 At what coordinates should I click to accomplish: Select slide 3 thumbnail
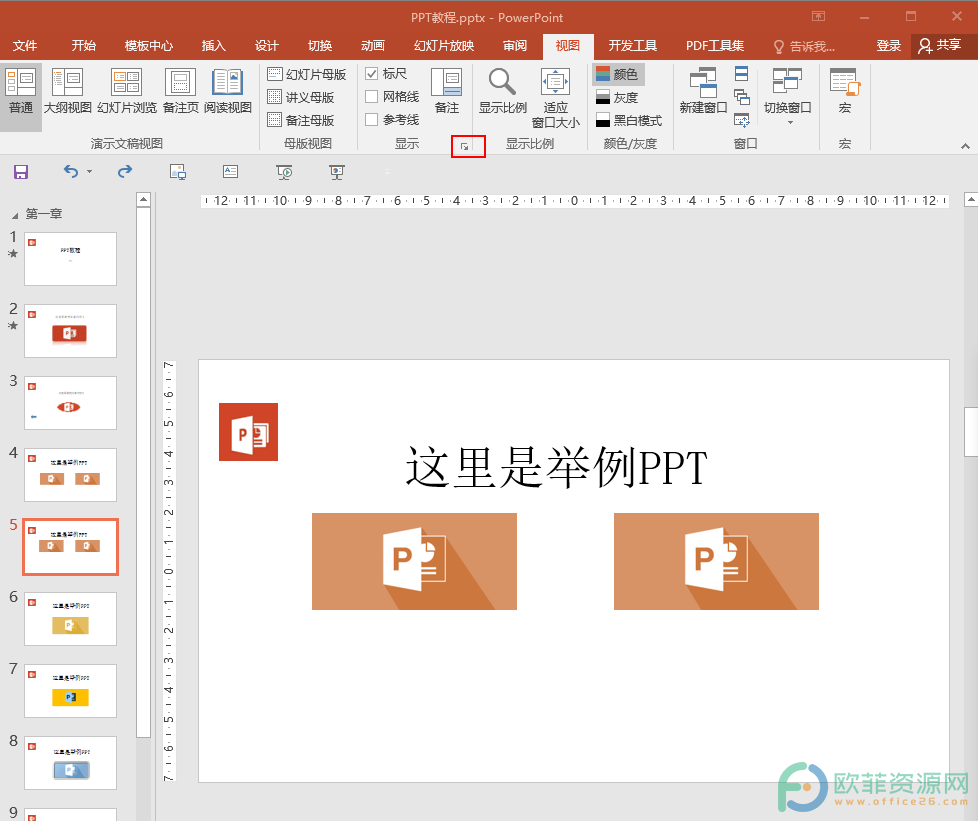coord(70,402)
